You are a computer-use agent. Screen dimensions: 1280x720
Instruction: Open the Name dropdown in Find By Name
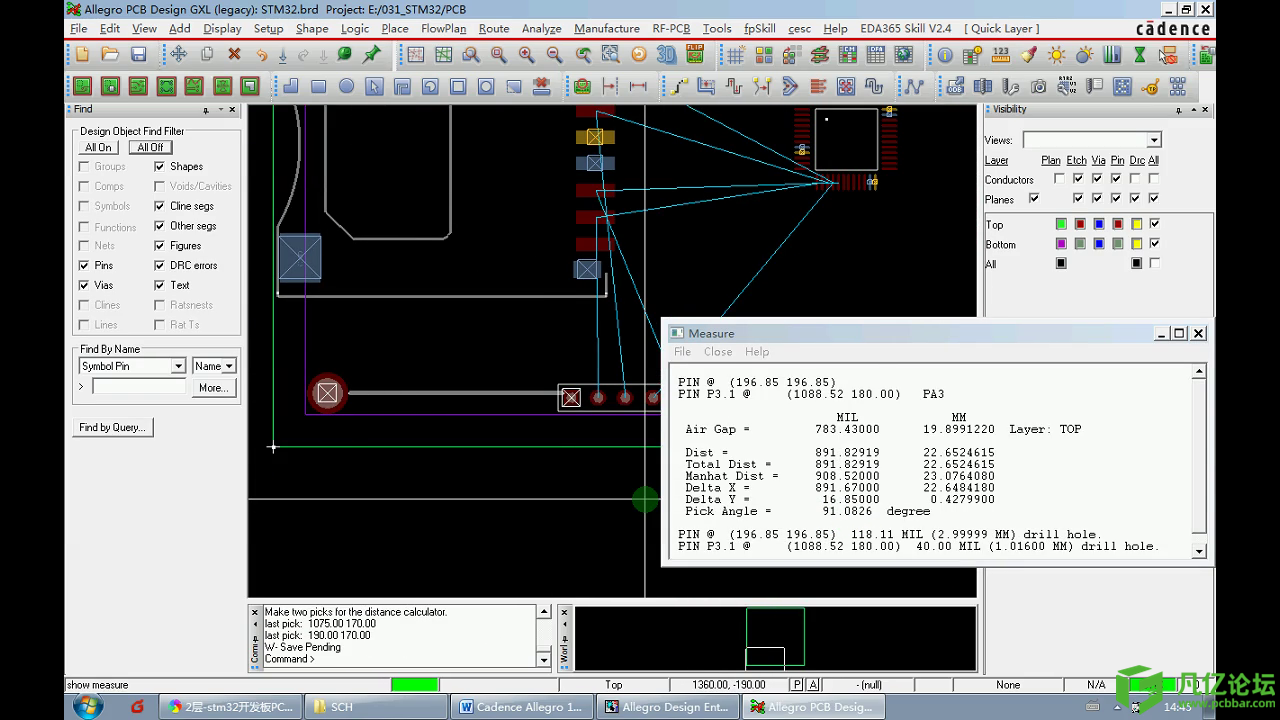tap(229, 366)
